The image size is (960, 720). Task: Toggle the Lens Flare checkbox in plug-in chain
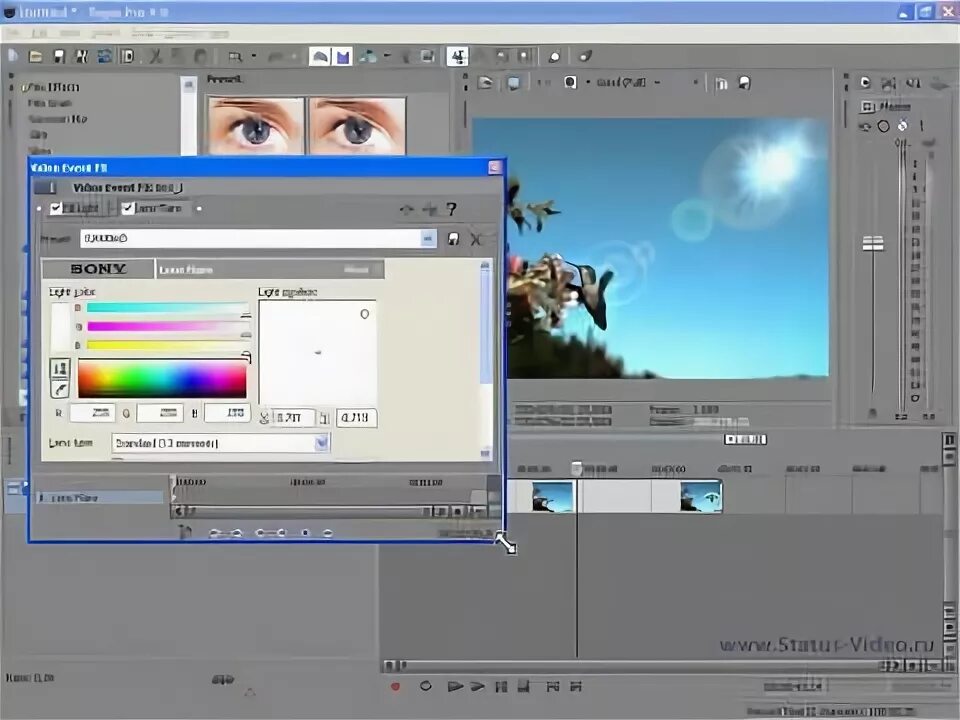tap(127, 208)
